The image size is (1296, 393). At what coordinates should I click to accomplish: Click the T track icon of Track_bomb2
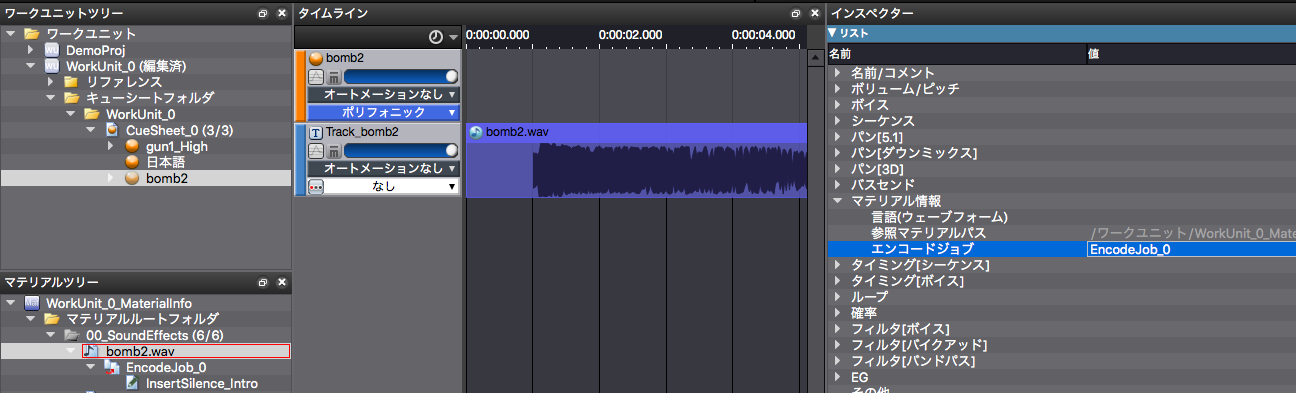(316, 132)
